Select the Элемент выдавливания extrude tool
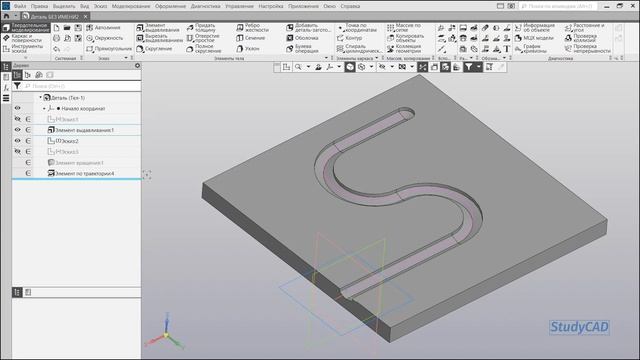Image resolution: width=640 pixels, height=360 pixels. 158,27
